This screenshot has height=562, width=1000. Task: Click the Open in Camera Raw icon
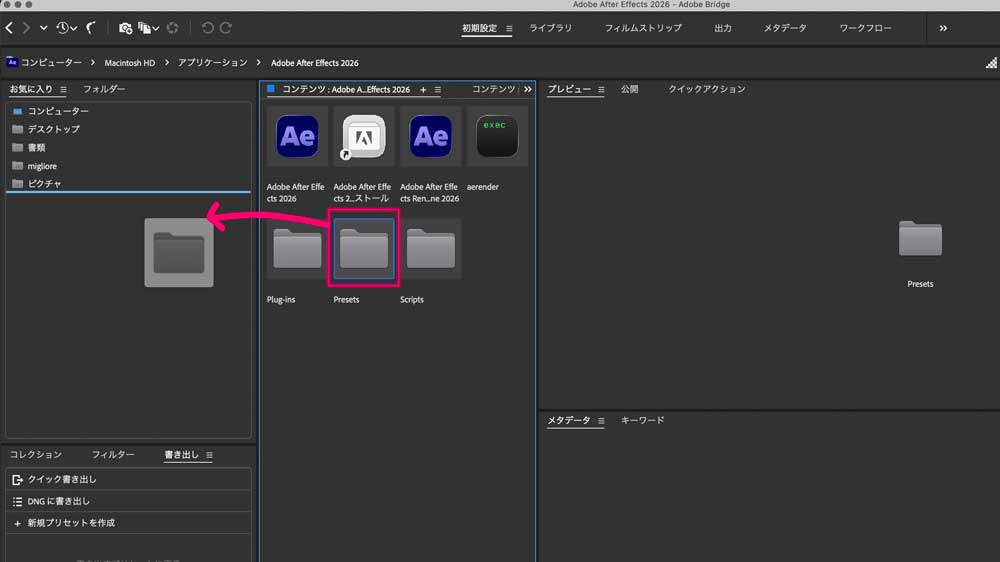172,28
